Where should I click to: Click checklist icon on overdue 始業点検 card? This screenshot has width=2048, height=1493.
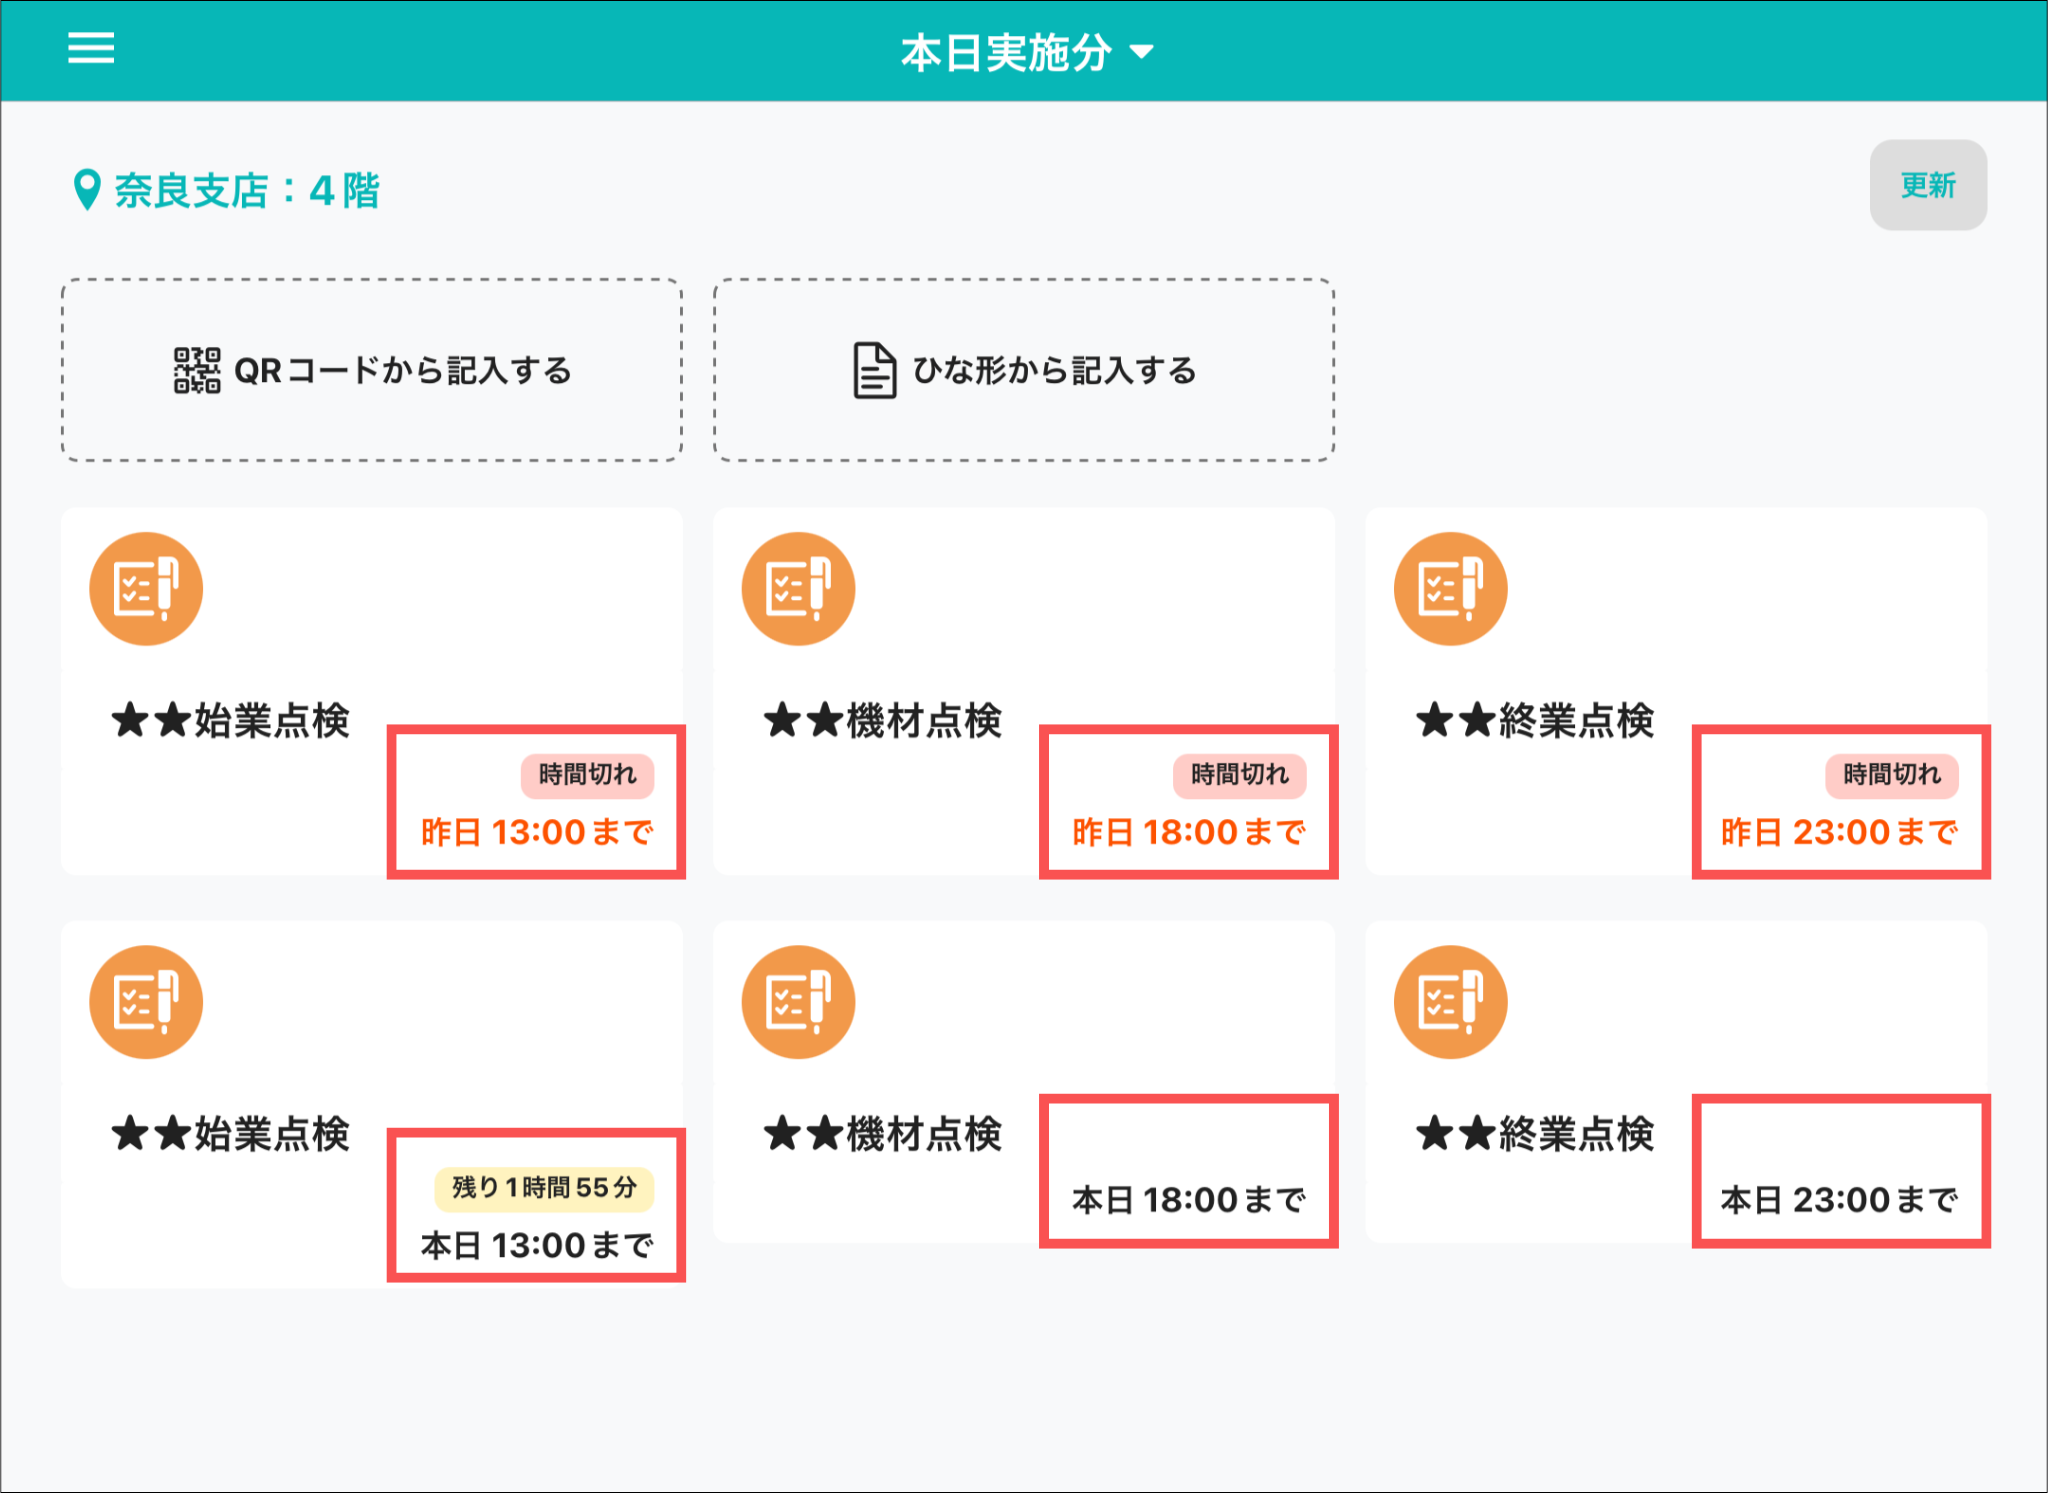146,589
